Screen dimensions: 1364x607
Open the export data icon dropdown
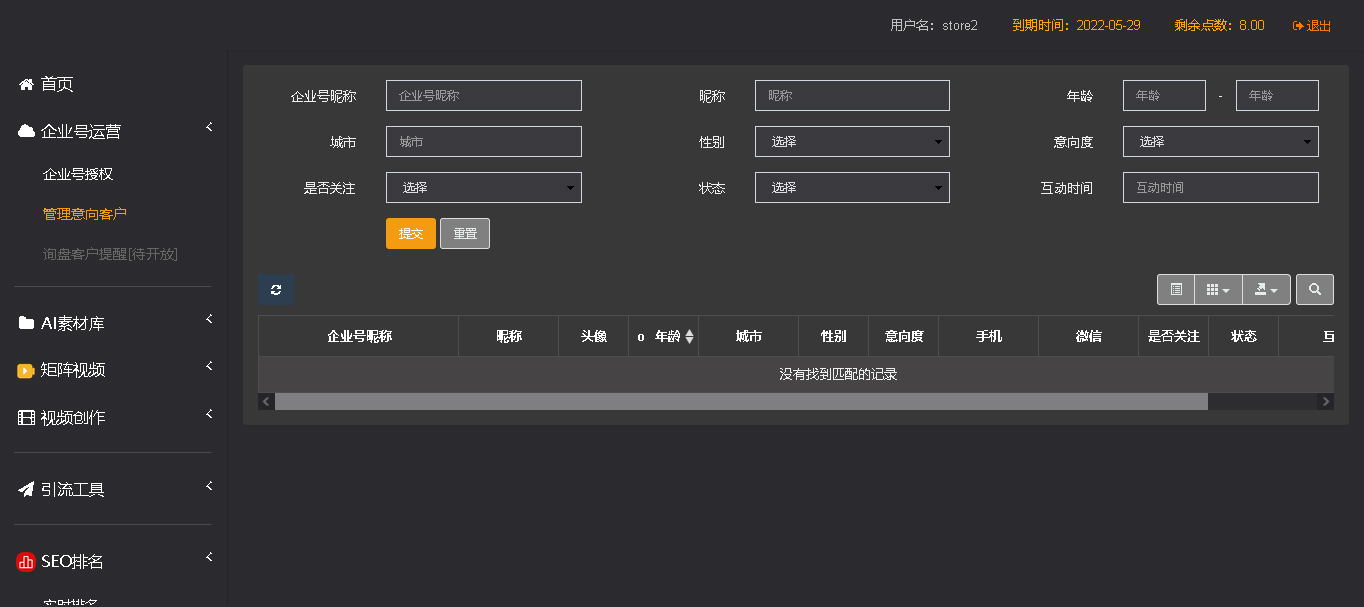[1266, 290]
